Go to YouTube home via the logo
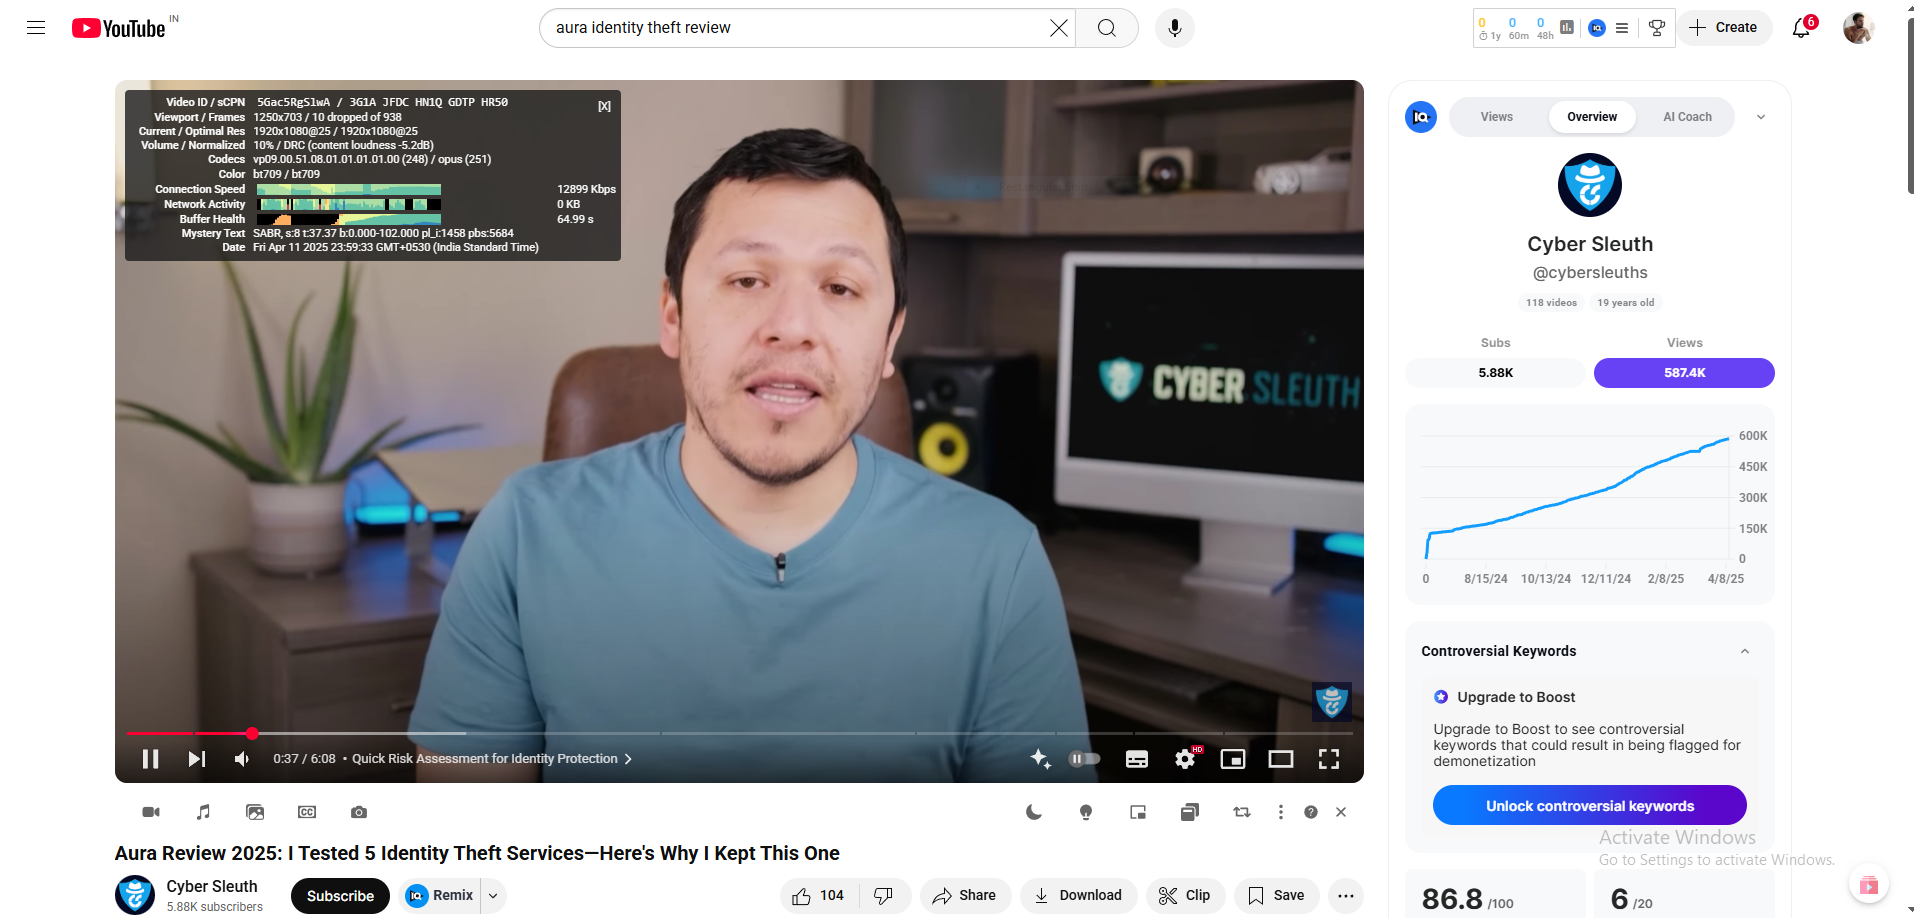This screenshot has height=918, width=1914. point(118,28)
